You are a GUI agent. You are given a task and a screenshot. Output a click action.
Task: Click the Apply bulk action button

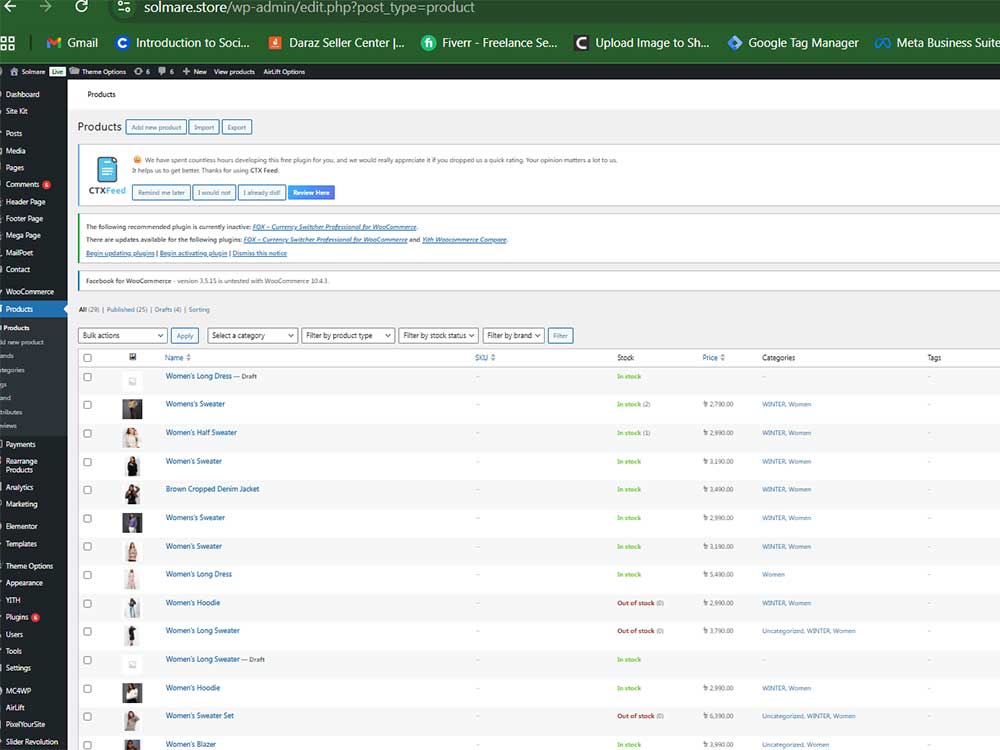click(x=185, y=336)
